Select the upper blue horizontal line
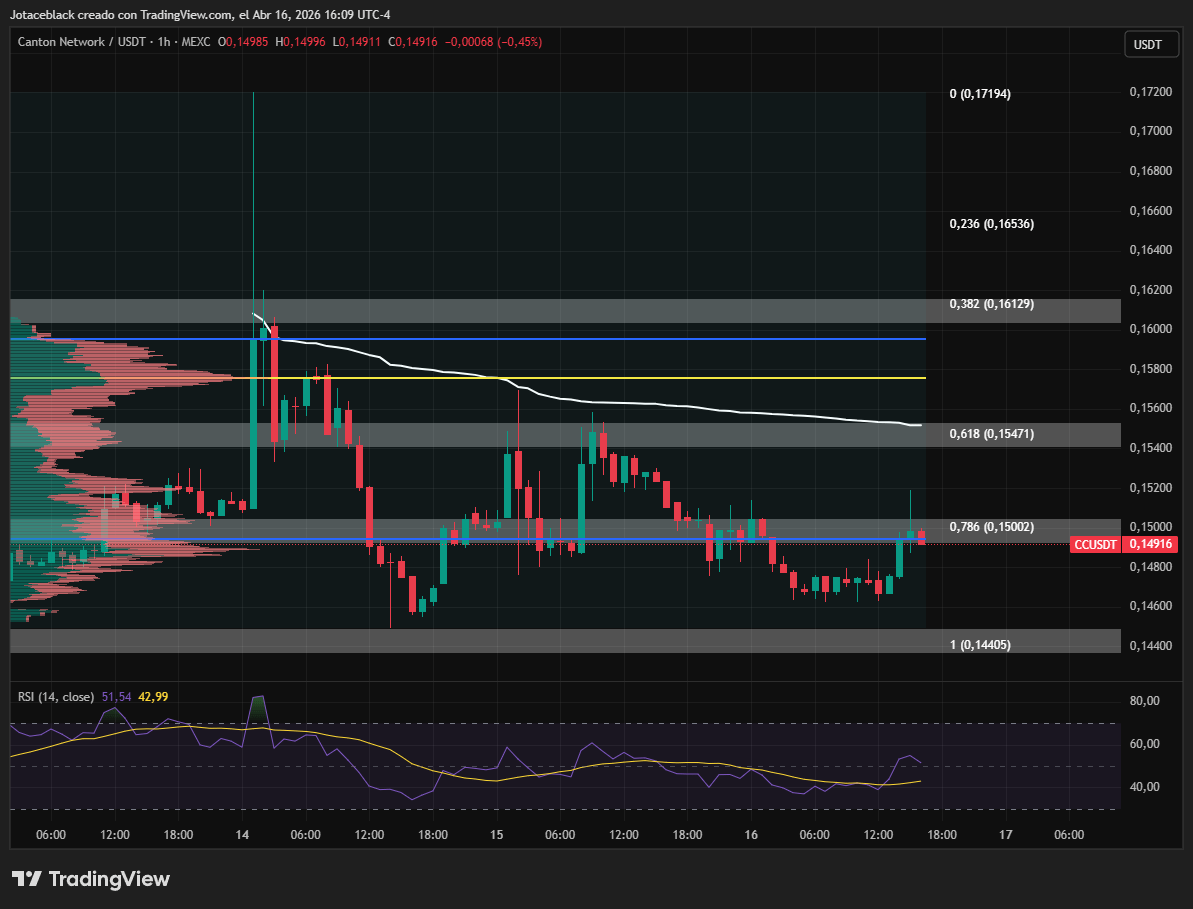The width and height of the screenshot is (1193, 909). click(x=468, y=338)
